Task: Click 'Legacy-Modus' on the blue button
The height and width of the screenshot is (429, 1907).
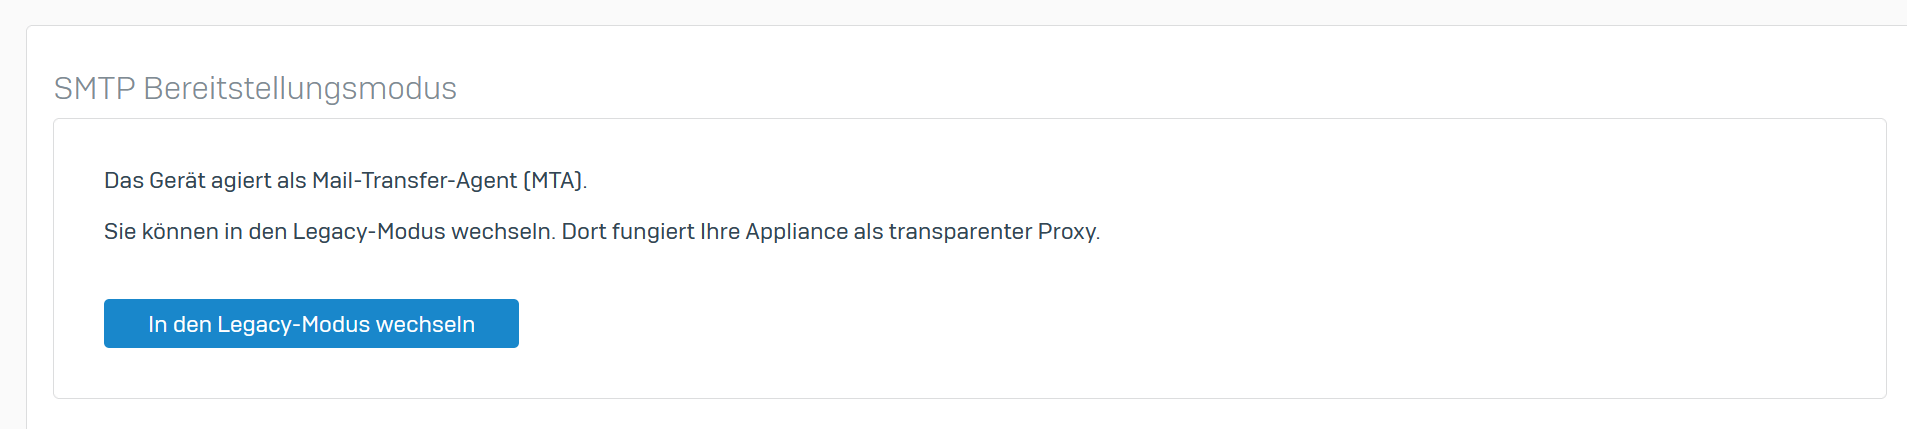Action: (x=293, y=325)
